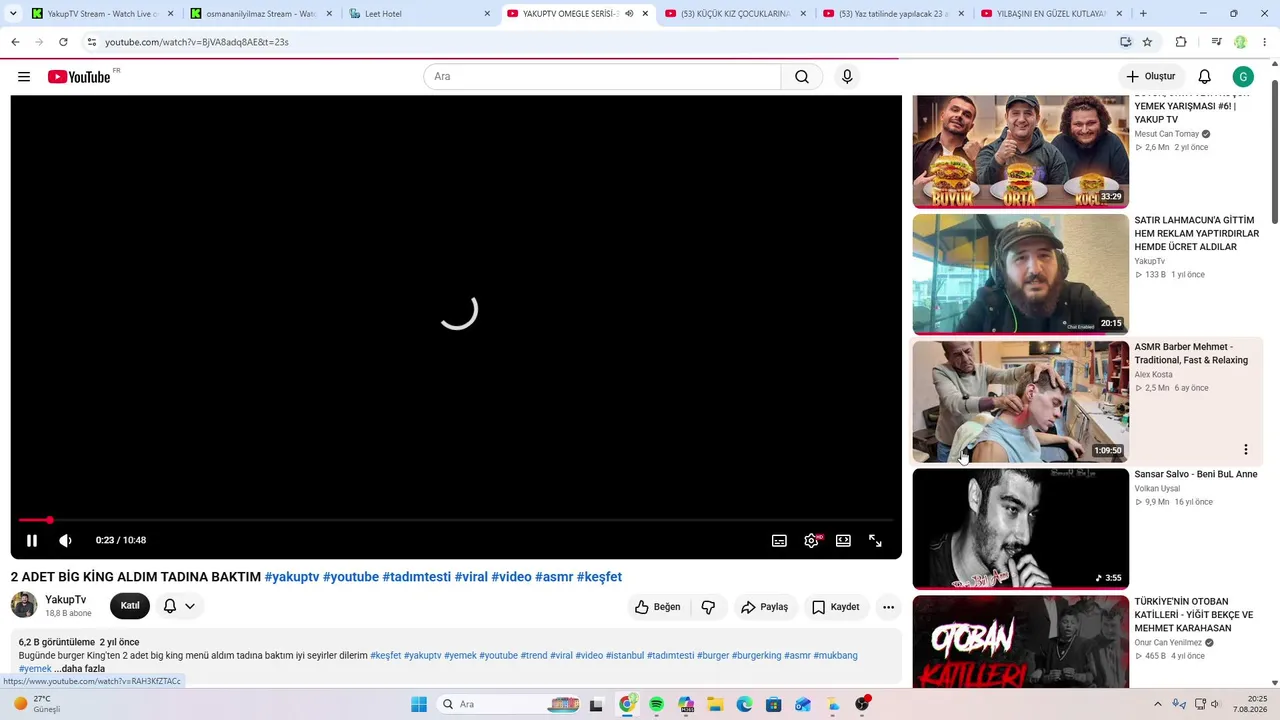
Task: Open the YakupTv channel avatar
Action: [24, 605]
